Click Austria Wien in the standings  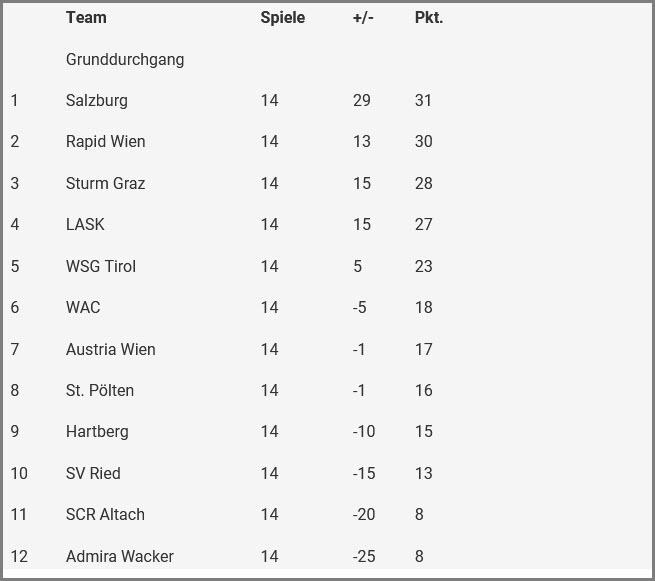110,349
